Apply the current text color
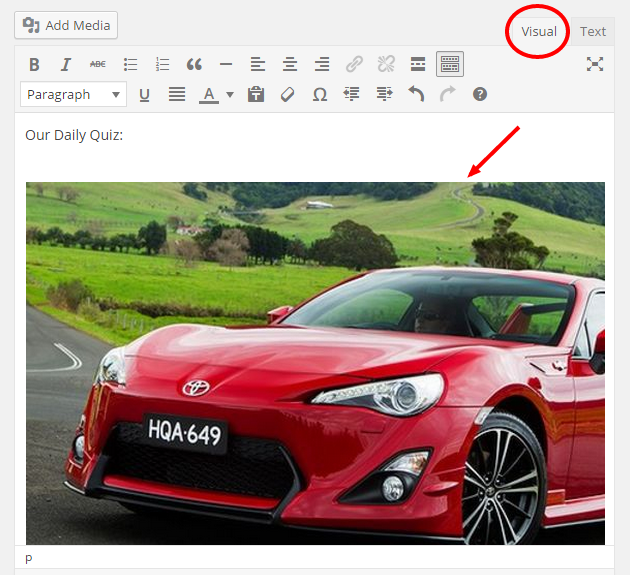Viewport: 630px width, 575px height. [x=209, y=95]
